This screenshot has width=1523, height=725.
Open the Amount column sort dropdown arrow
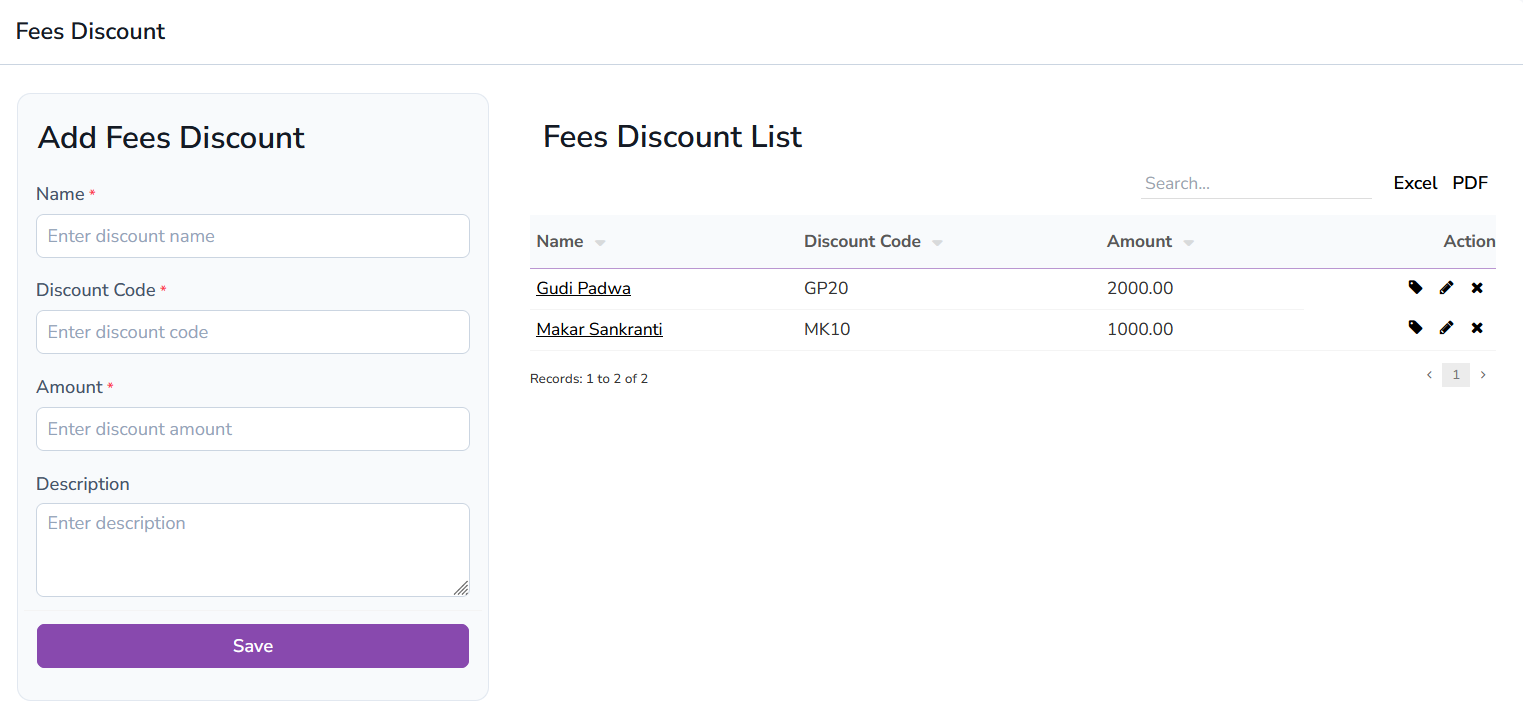pos(1189,242)
